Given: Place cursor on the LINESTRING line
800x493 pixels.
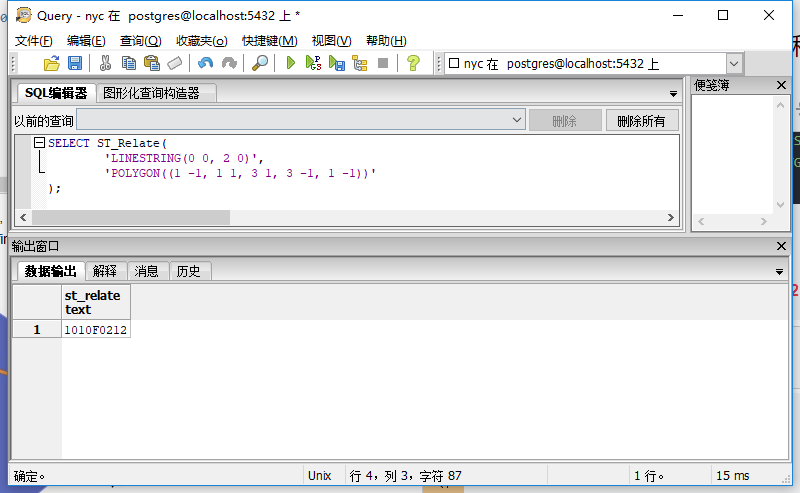Looking at the screenshot, I should (183, 158).
